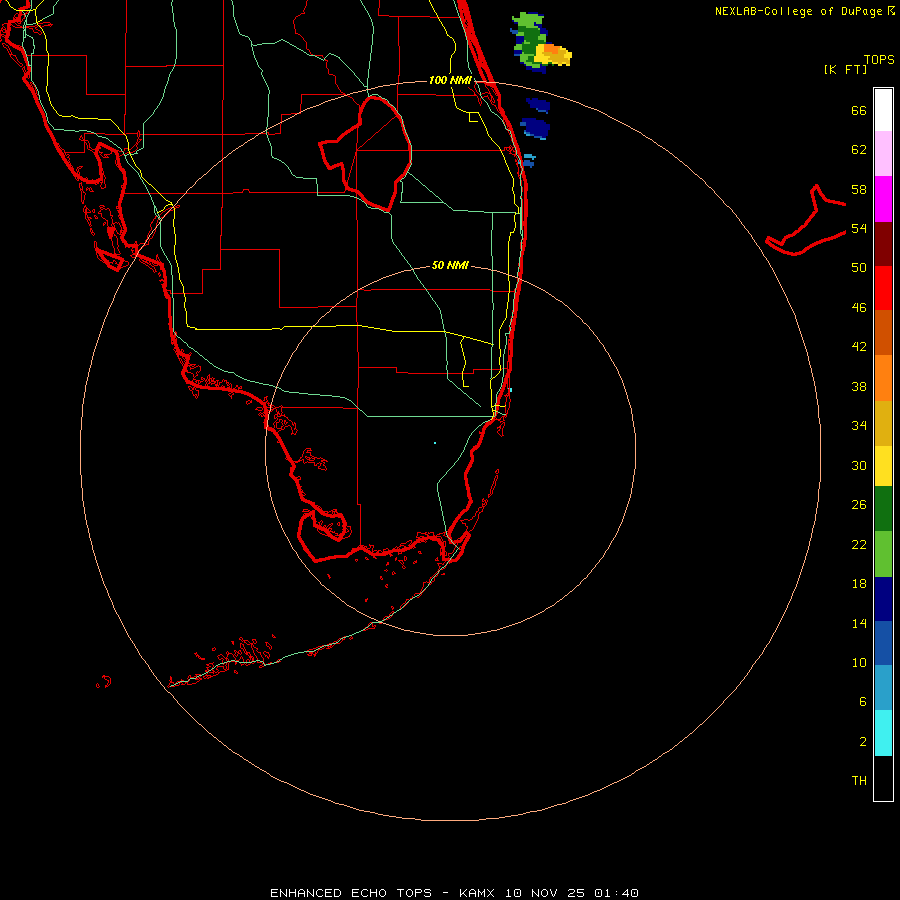Screen dimensions: 900x900
Task: Click the 46 legend value
Action: coord(859,308)
